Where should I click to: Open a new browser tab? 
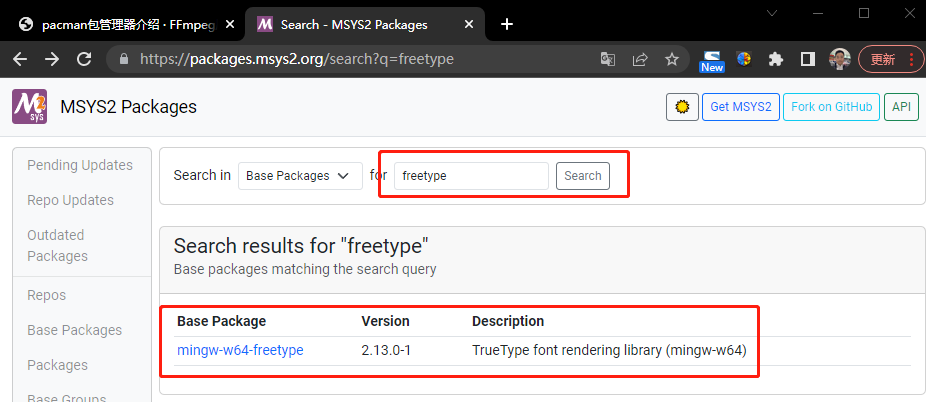507,24
